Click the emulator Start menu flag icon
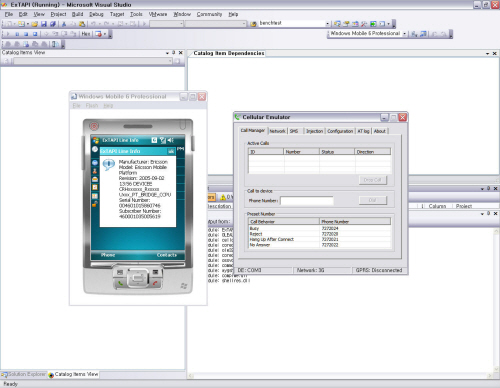500x388 pixels. coord(96,140)
